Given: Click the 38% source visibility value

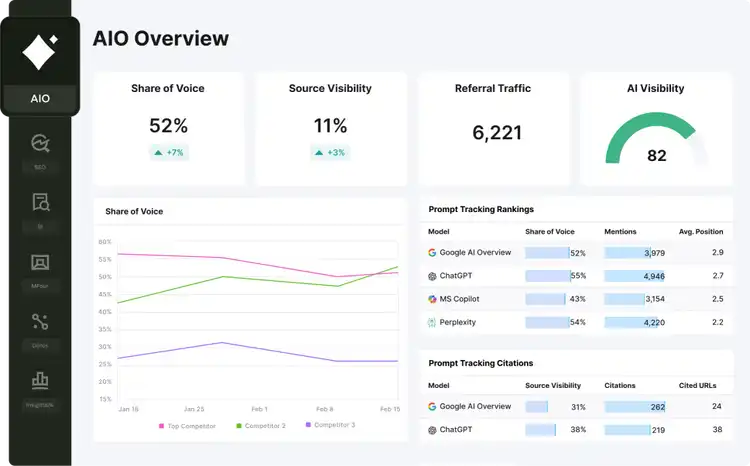Looking at the screenshot, I should [x=578, y=430].
